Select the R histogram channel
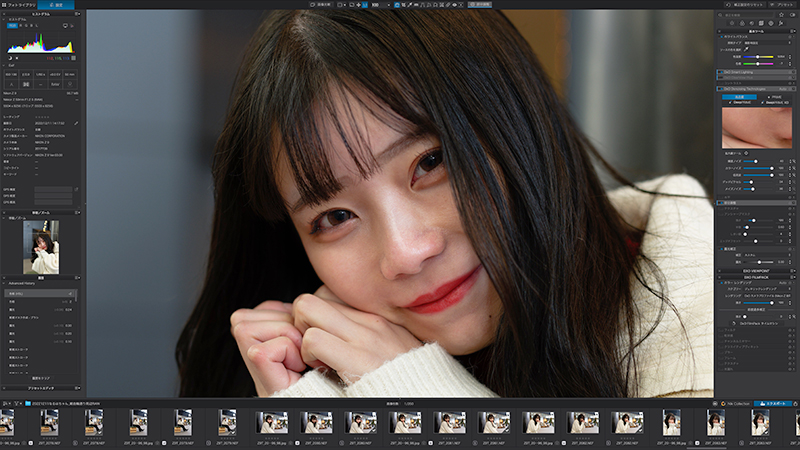This screenshot has width=800, height=450. click(20, 26)
